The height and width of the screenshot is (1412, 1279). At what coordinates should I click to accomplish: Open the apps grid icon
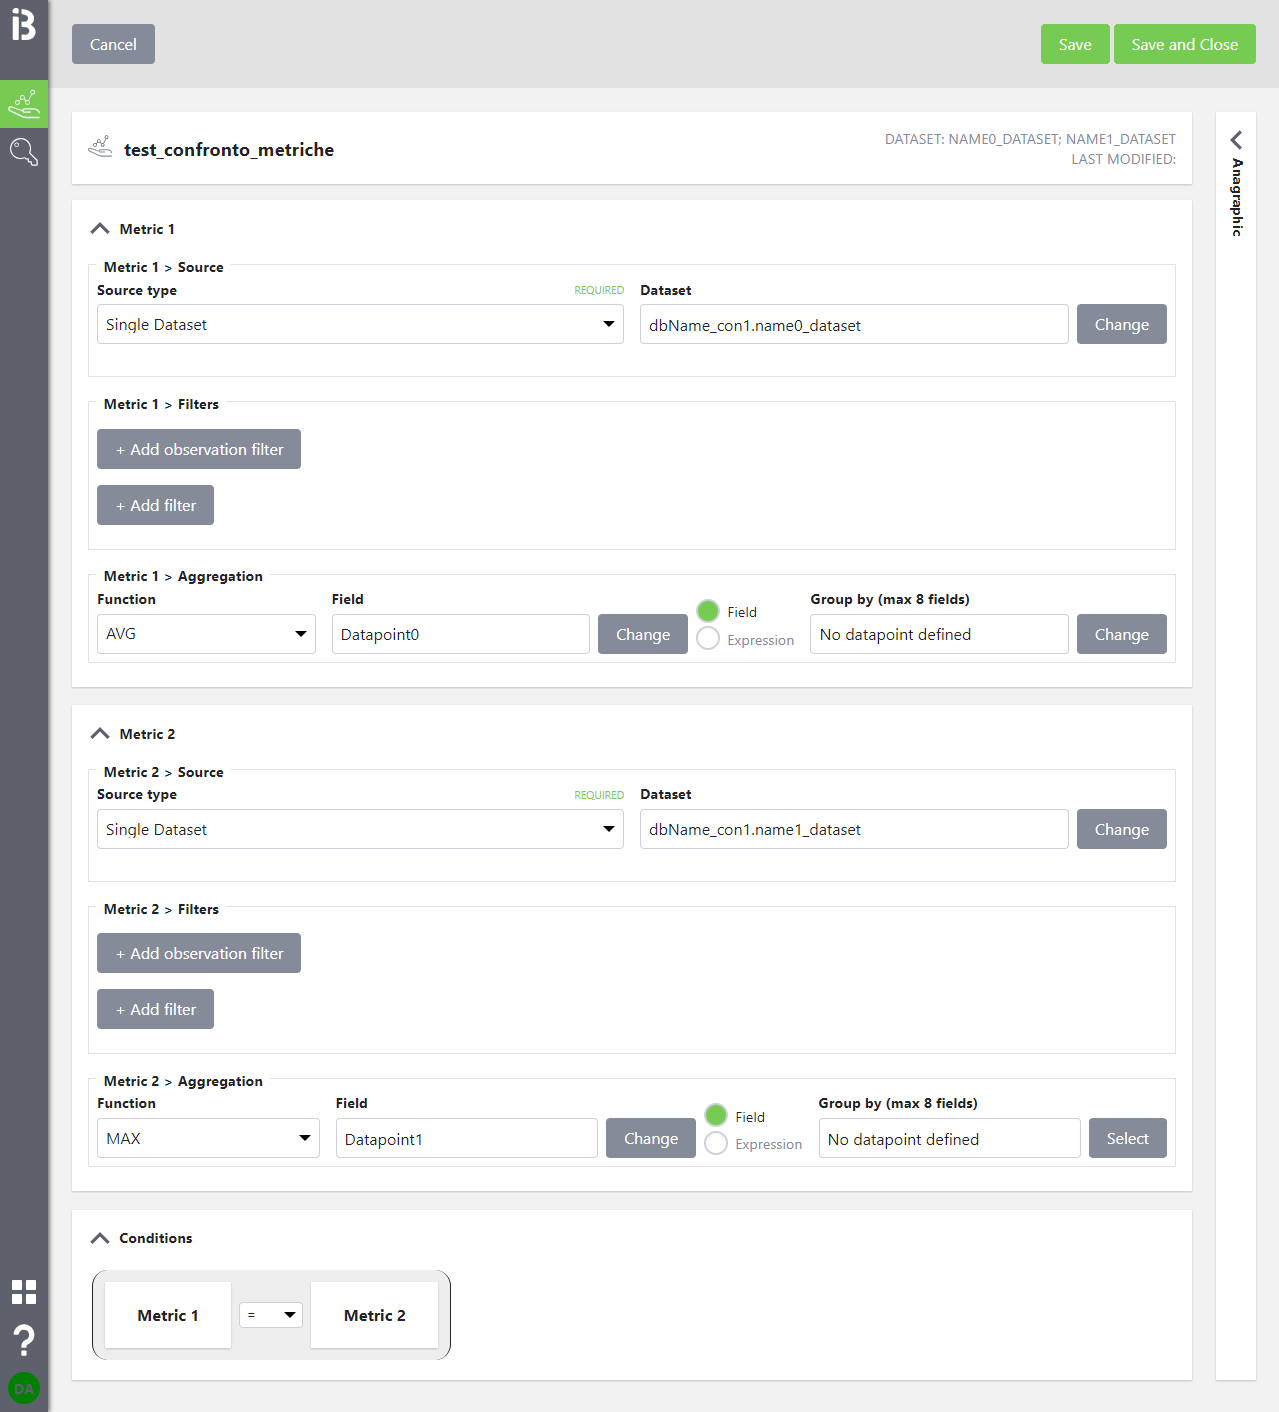24,1292
